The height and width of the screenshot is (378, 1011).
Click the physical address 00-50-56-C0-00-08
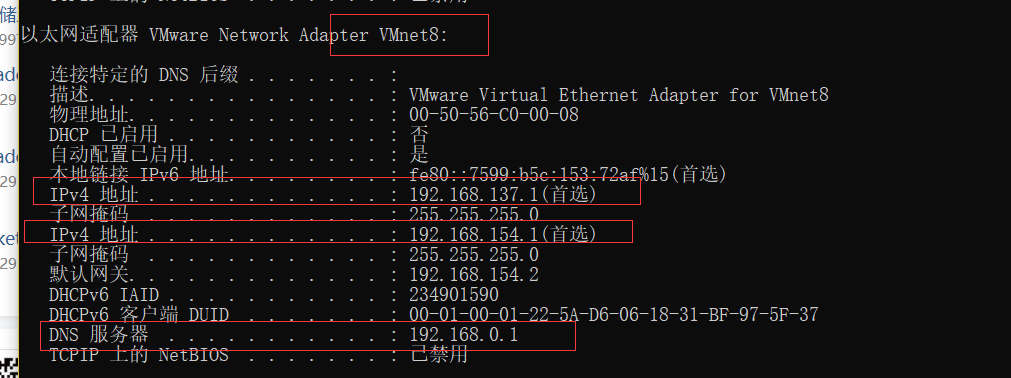point(494,115)
